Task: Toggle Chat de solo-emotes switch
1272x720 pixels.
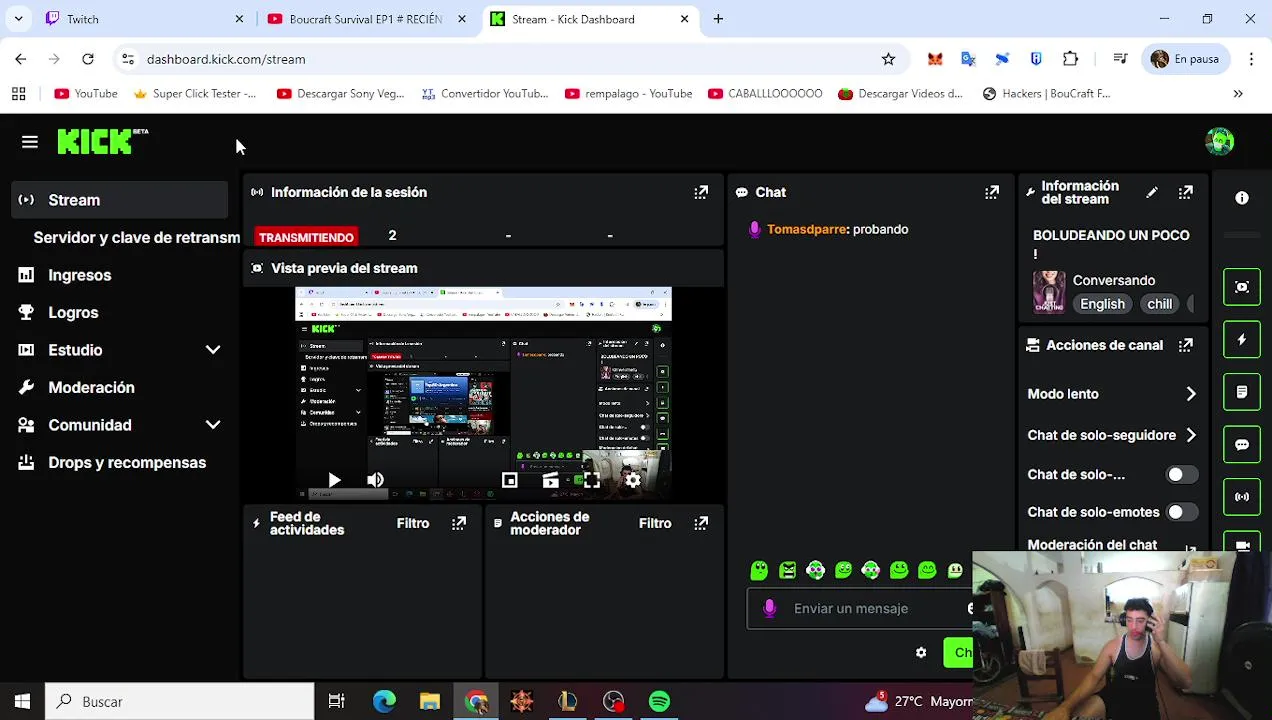Action: (x=1181, y=512)
